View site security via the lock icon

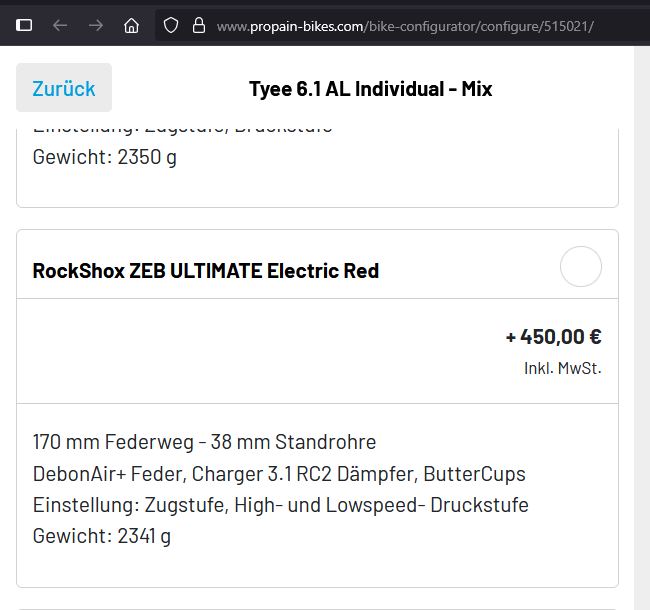pyautogui.click(x=198, y=25)
